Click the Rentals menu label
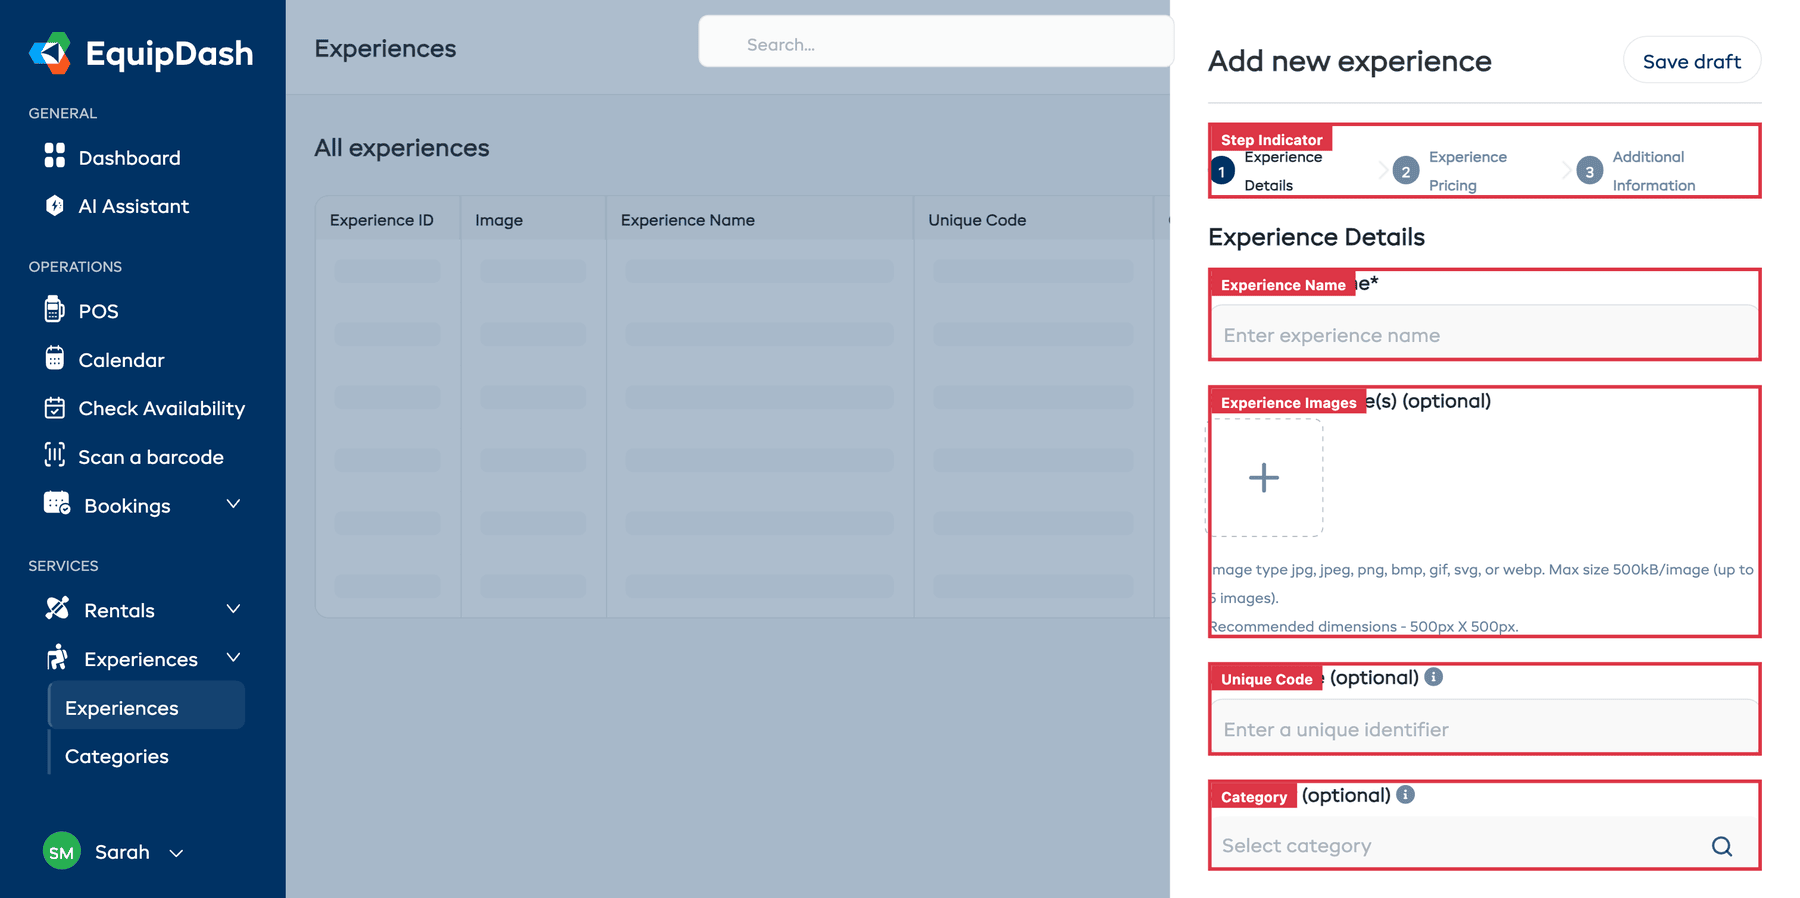The image size is (1800, 898). (119, 610)
